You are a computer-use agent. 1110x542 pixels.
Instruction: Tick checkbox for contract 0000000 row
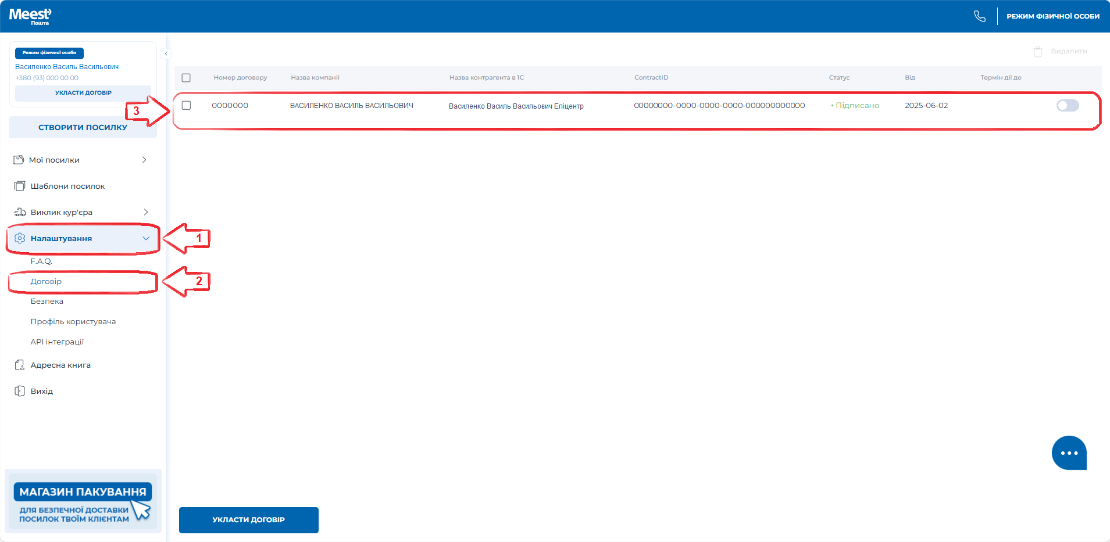pos(186,105)
